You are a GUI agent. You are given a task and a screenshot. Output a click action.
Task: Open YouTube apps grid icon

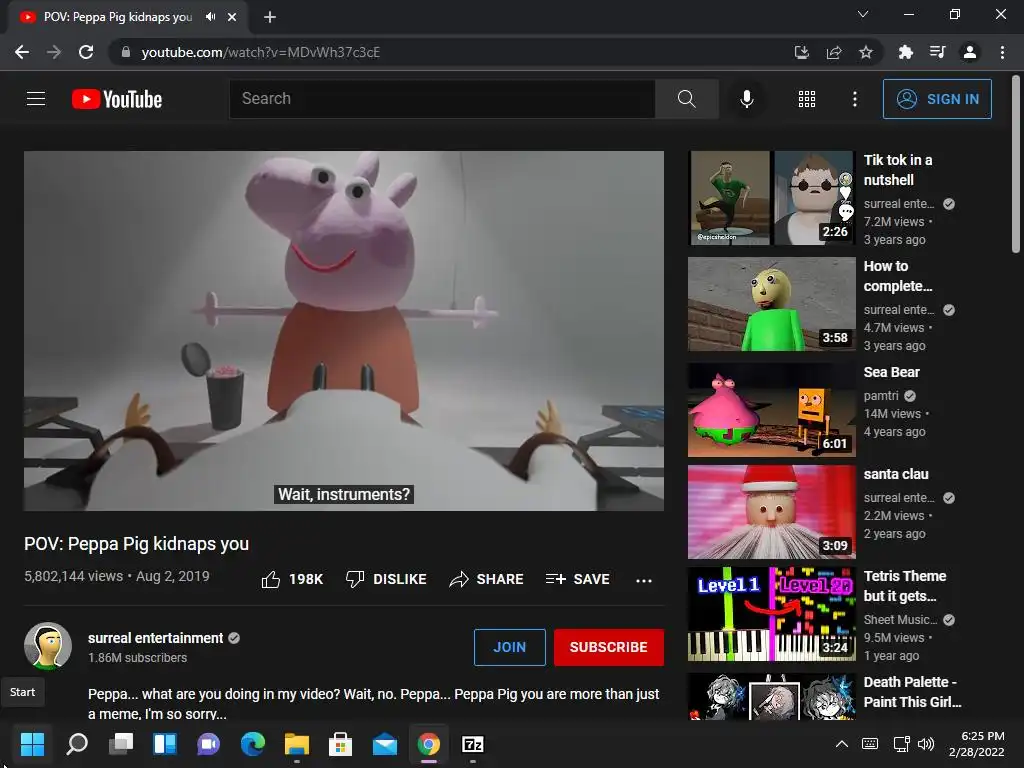pyautogui.click(x=807, y=99)
